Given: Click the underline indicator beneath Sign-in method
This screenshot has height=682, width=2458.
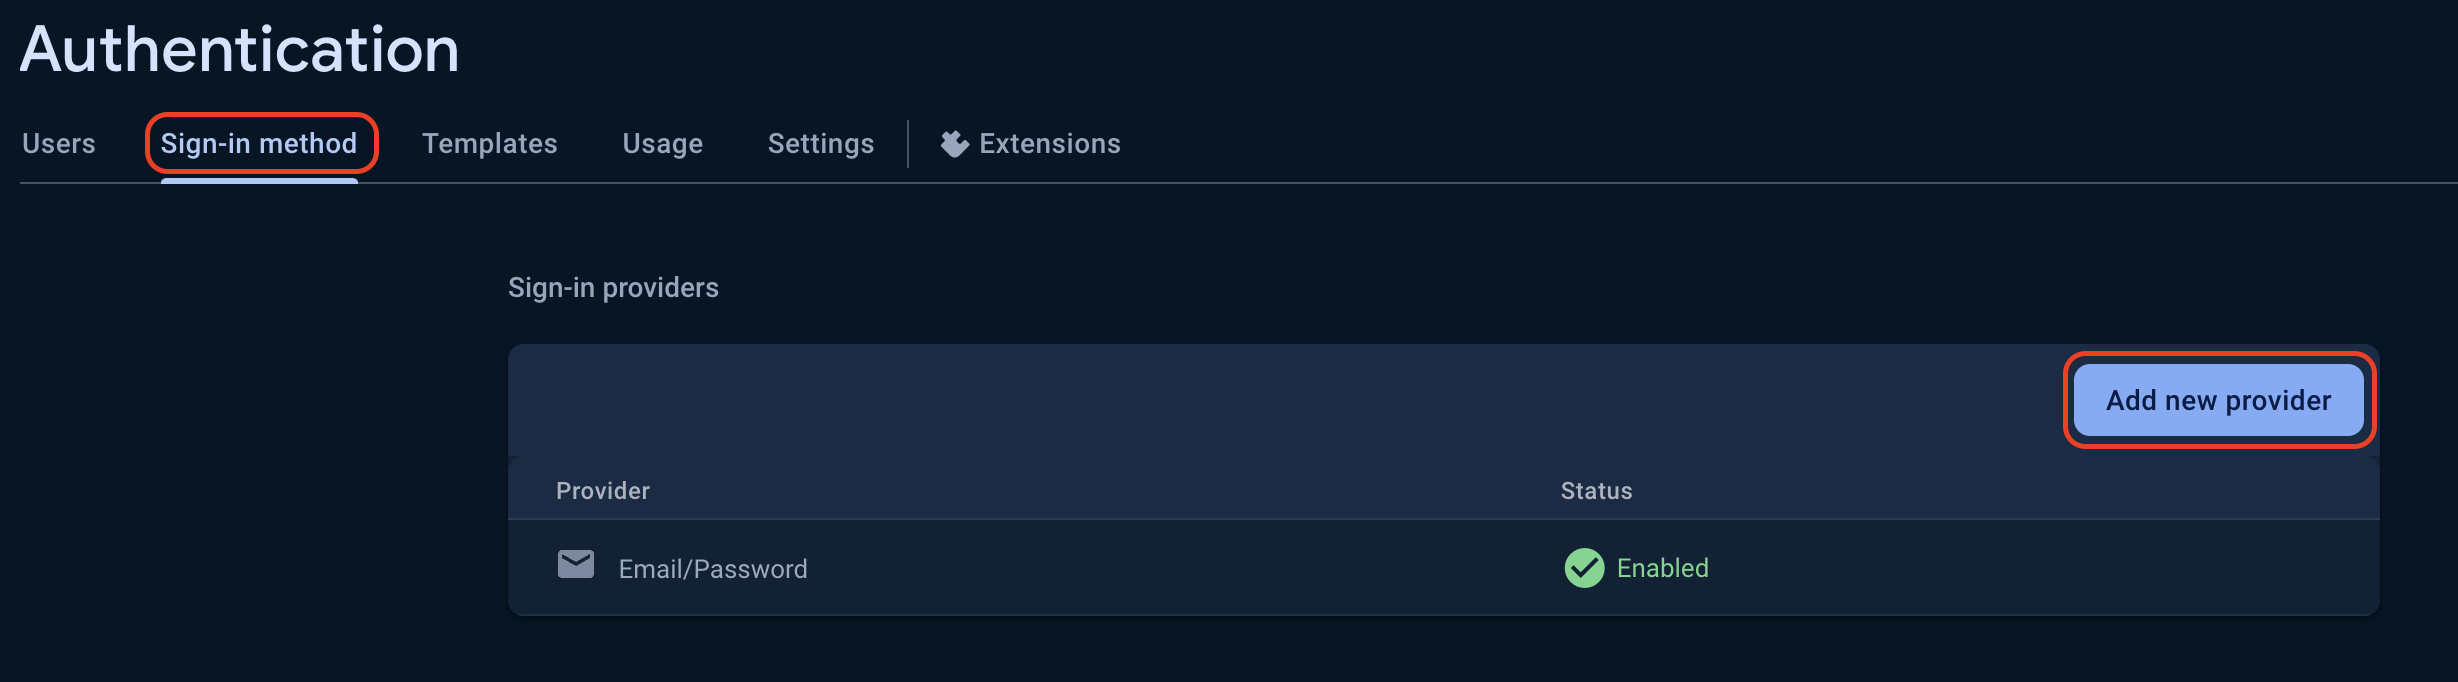Looking at the screenshot, I should click(259, 180).
